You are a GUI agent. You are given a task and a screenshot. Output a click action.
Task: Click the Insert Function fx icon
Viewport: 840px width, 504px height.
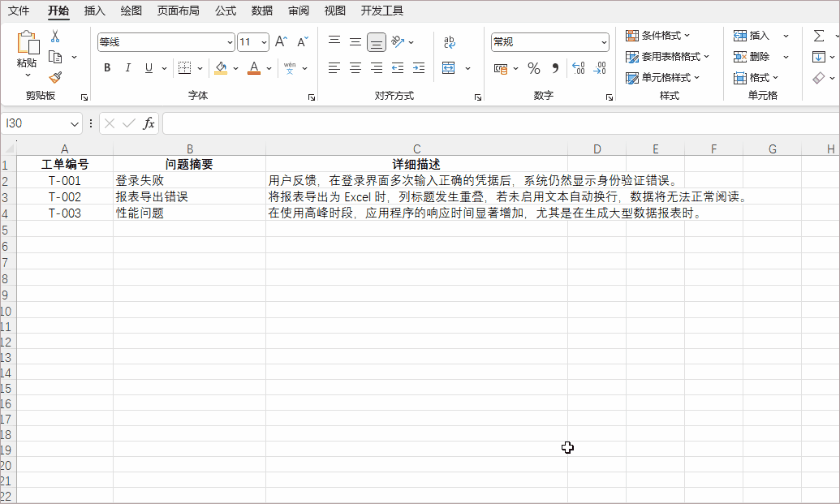[149, 123]
